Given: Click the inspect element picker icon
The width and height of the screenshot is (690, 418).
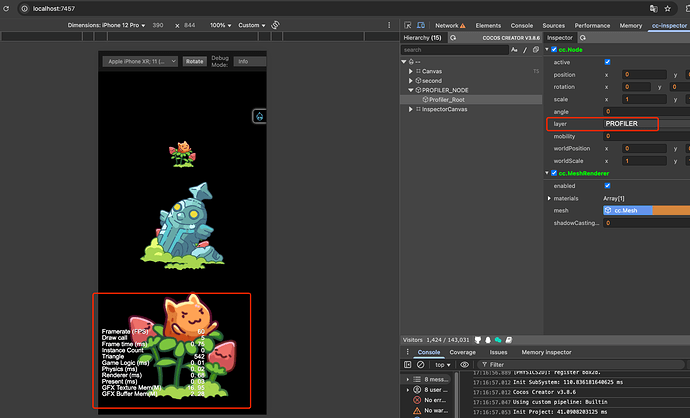Looking at the screenshot, I should point(410,25).
